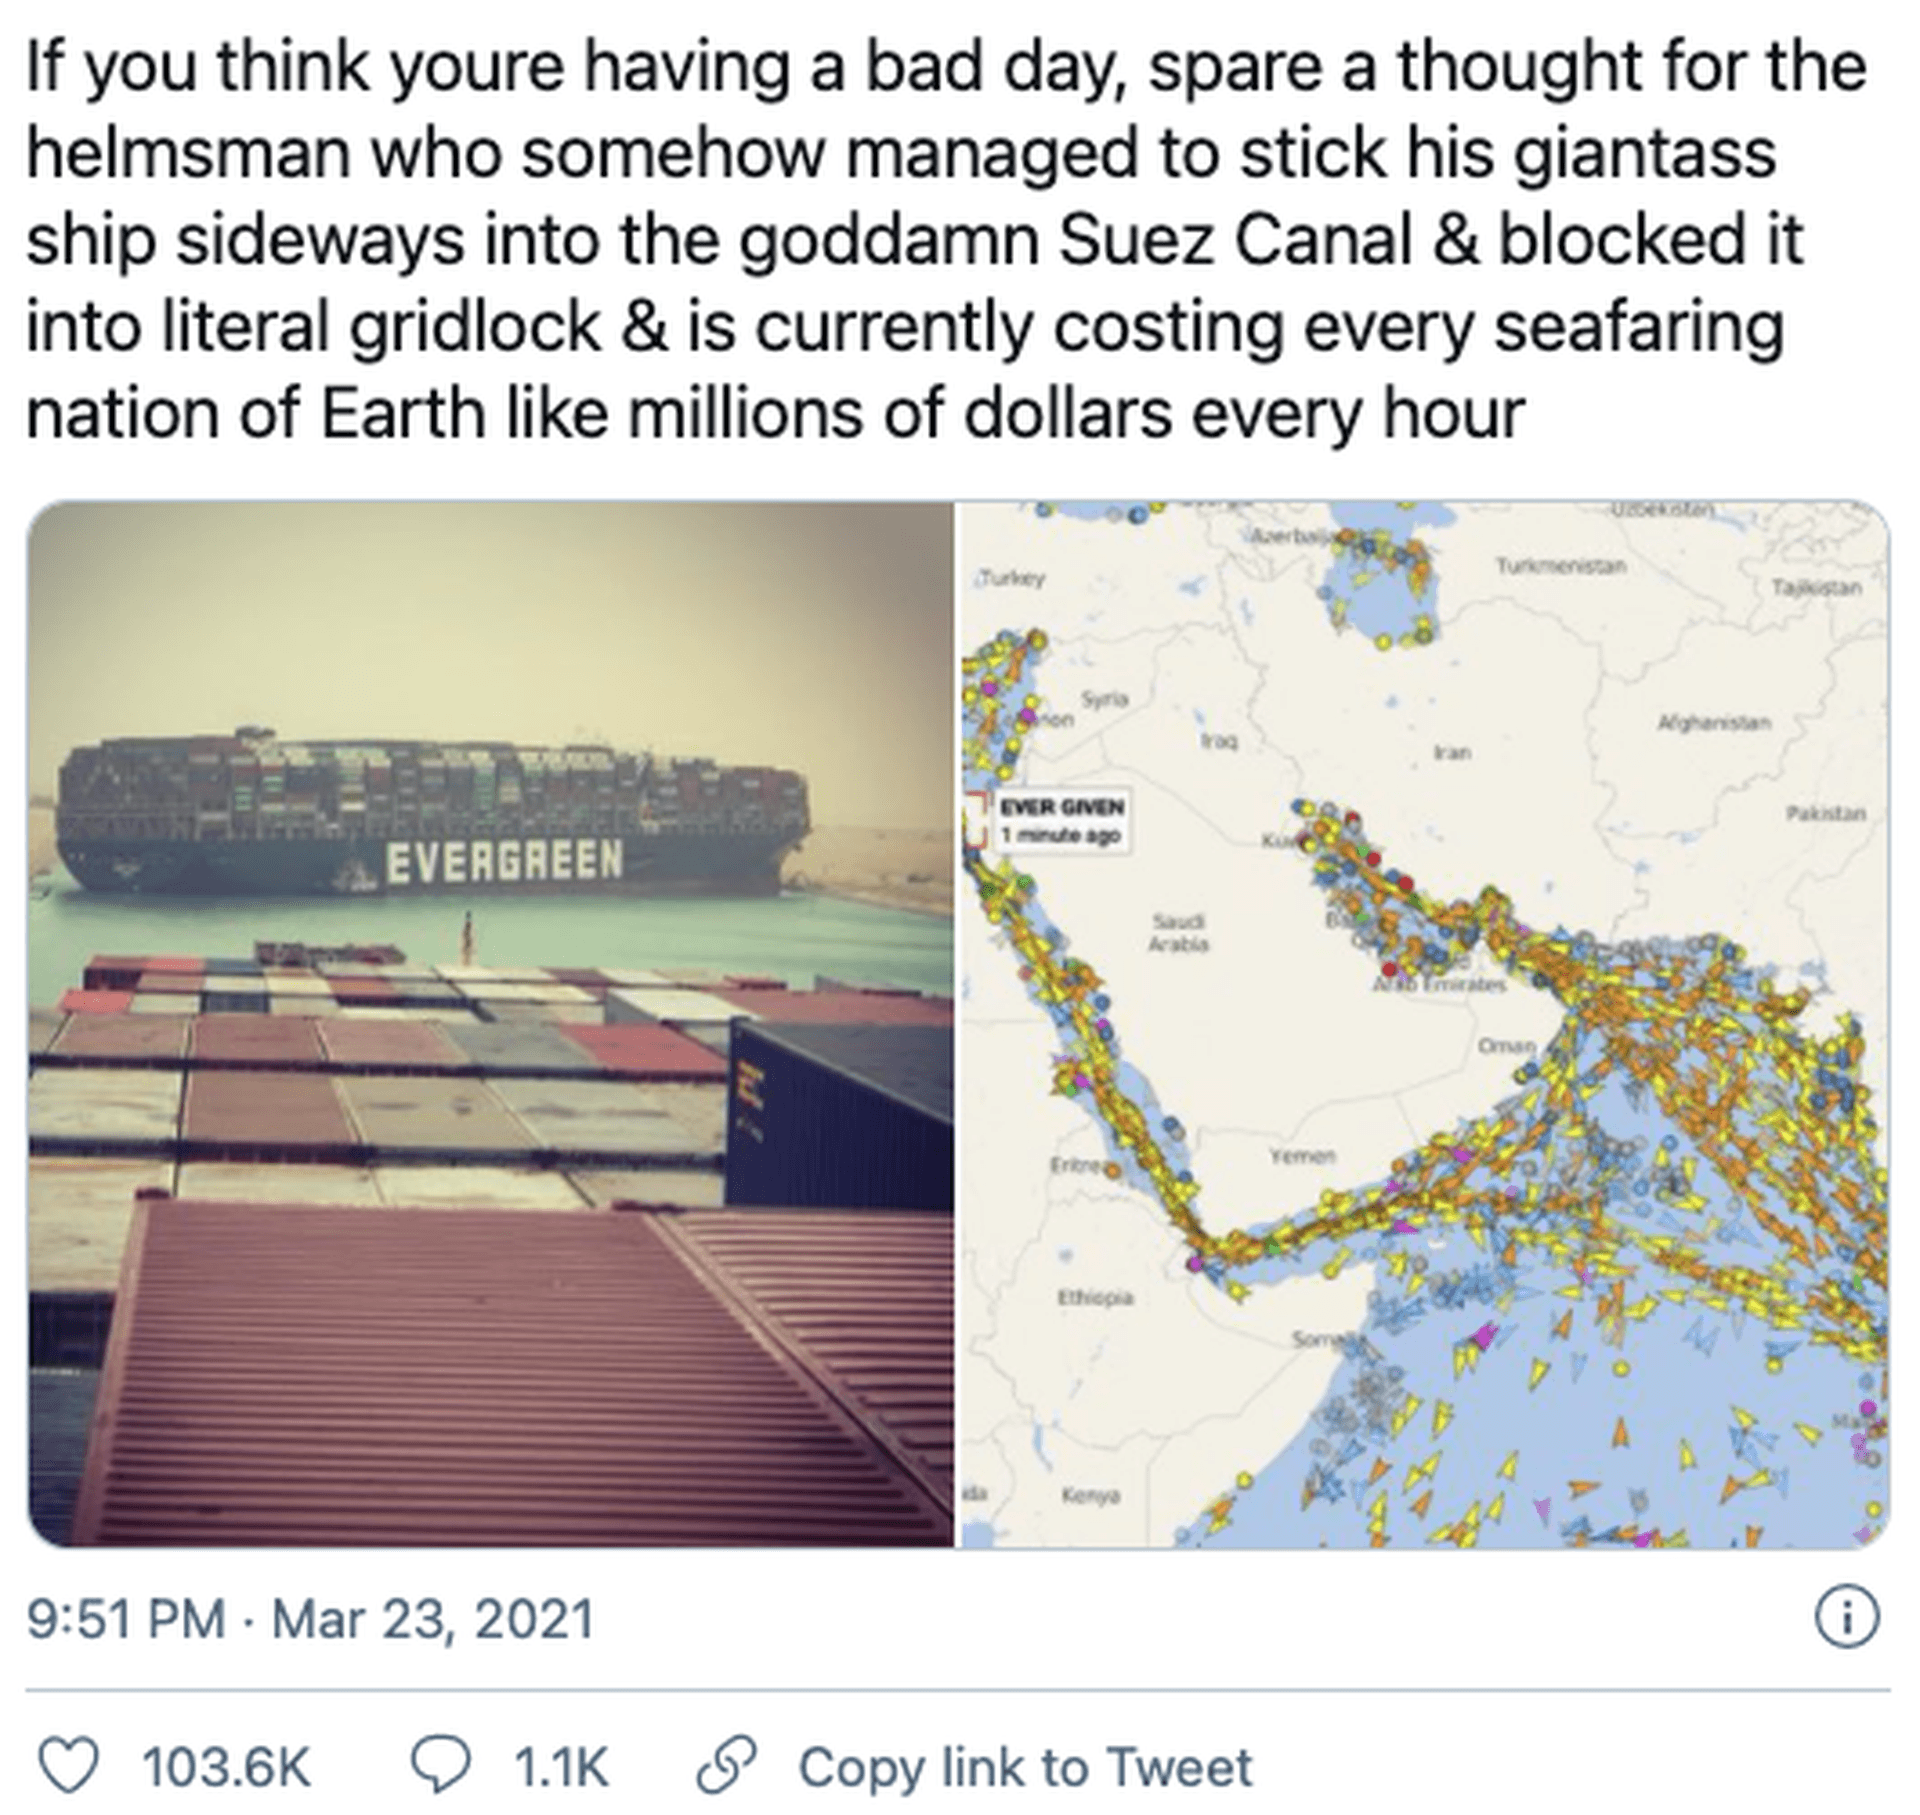Open the Evergreen ship photo
The image size is (1920, 1815).
point(490,1024)
